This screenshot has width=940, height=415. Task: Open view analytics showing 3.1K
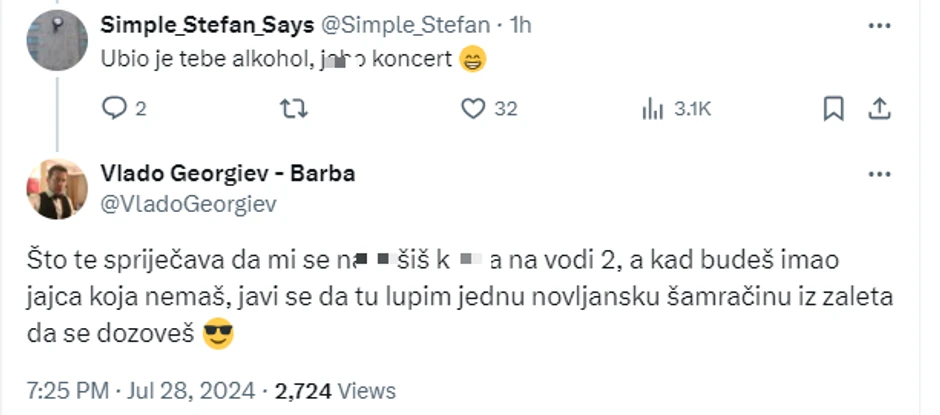653,109
